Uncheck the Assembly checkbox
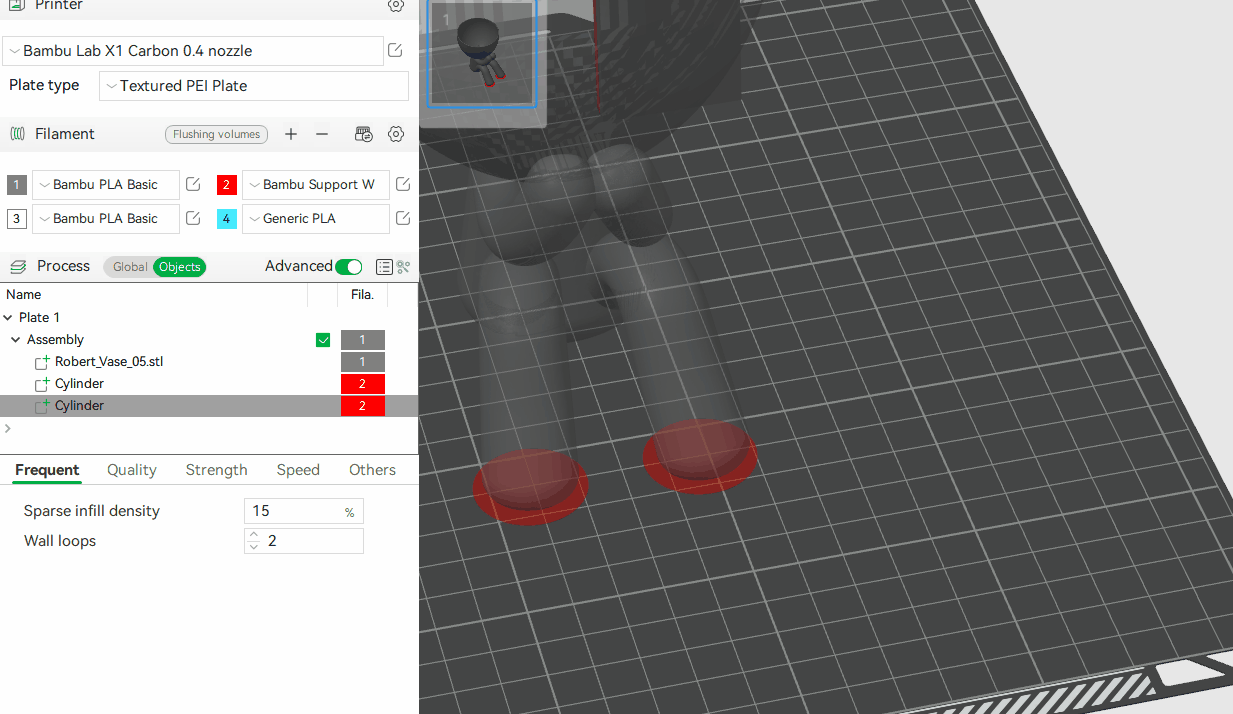Screen dimensions: 1233x714 click(323, 339)
